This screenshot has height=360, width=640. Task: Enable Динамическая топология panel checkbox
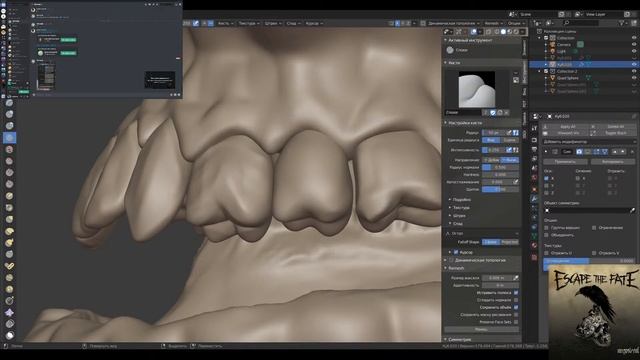[x=451, y=260]
